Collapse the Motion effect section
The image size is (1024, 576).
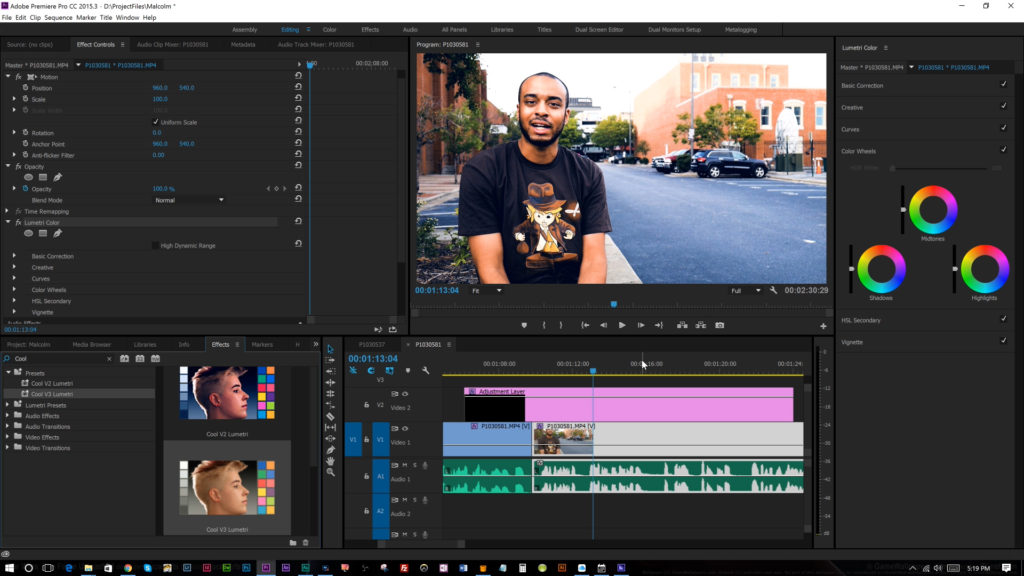8,77
